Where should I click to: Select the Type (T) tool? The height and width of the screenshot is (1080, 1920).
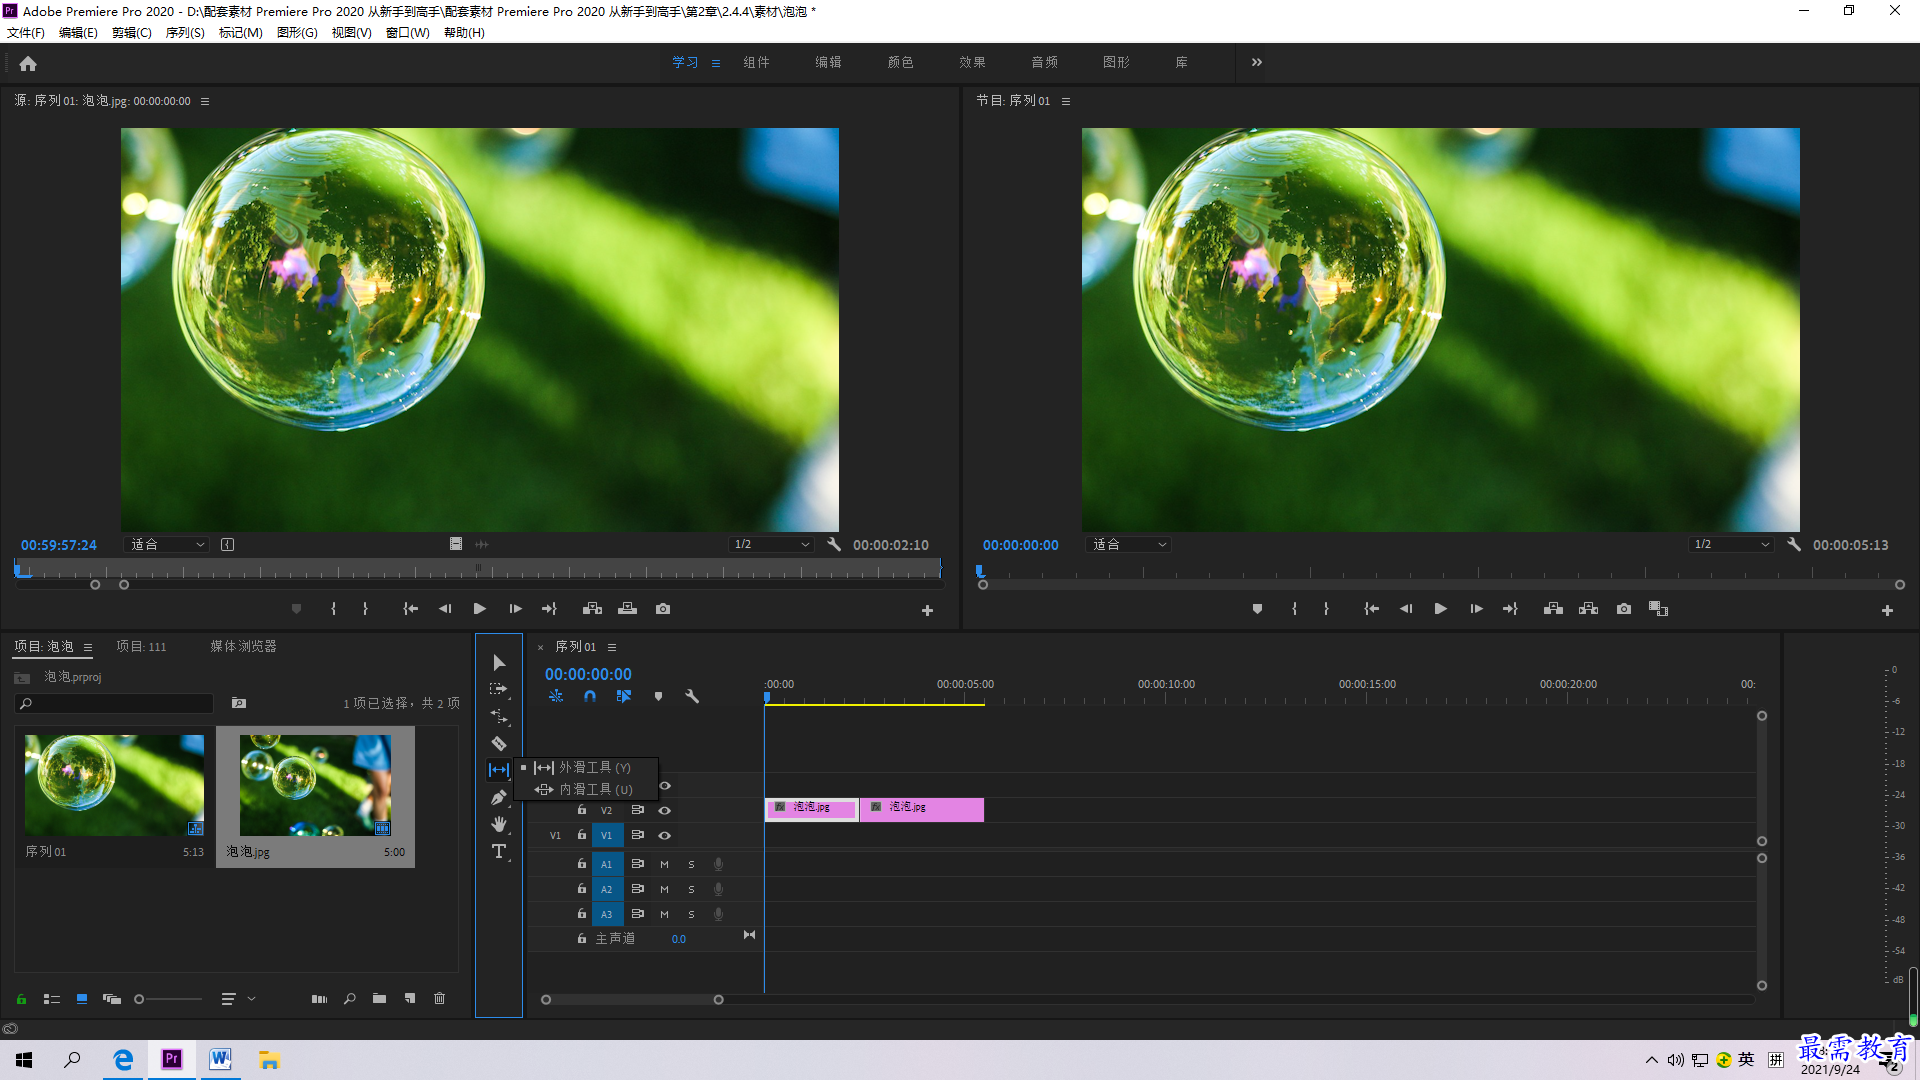tap(499, 852)
